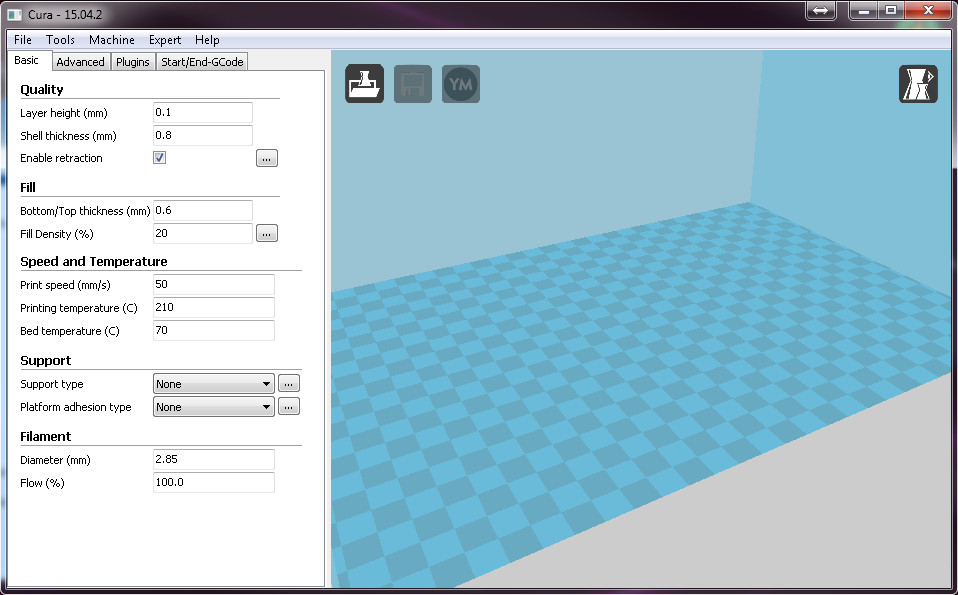The height and width of the screenshot is (595, 958).
Task: Click the Cura app icon in title bar
Action: click(x=15, y=13)
